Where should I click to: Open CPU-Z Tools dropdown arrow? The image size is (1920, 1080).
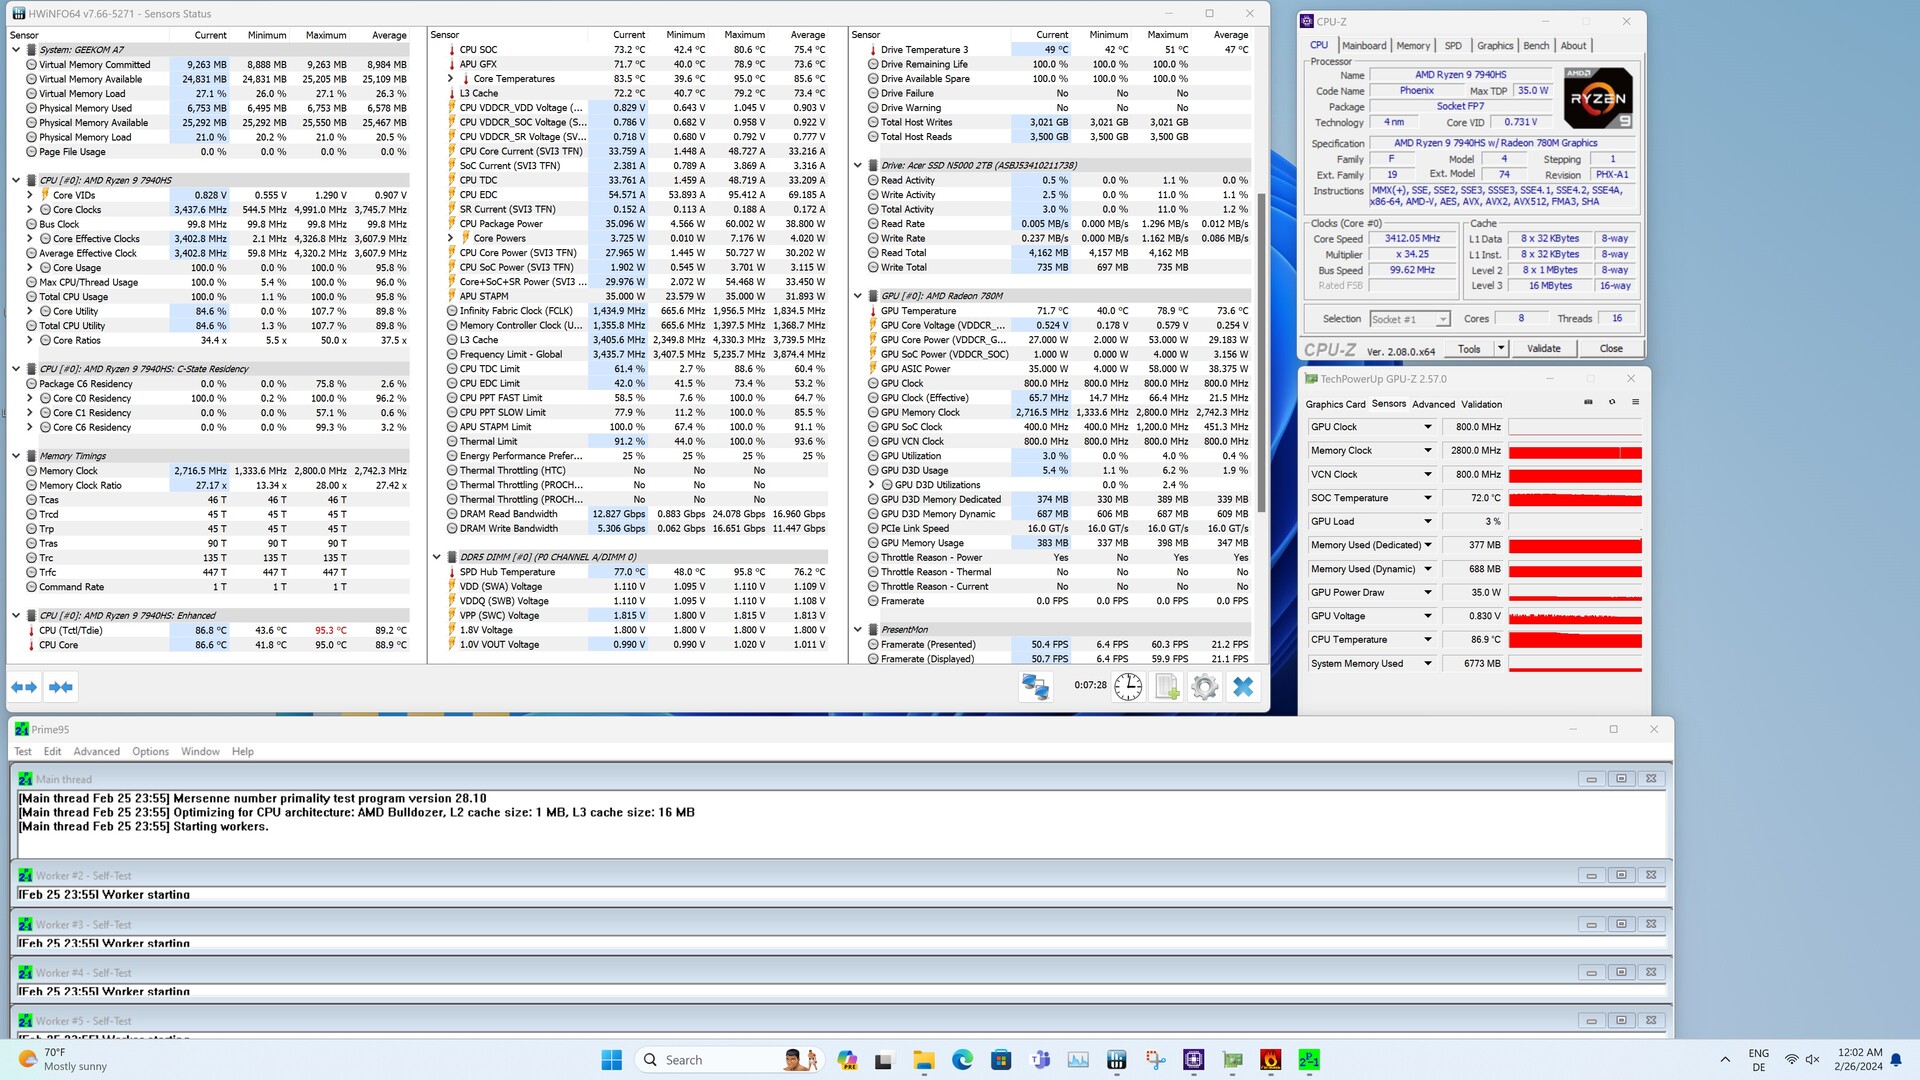(x=1500, y=348)
